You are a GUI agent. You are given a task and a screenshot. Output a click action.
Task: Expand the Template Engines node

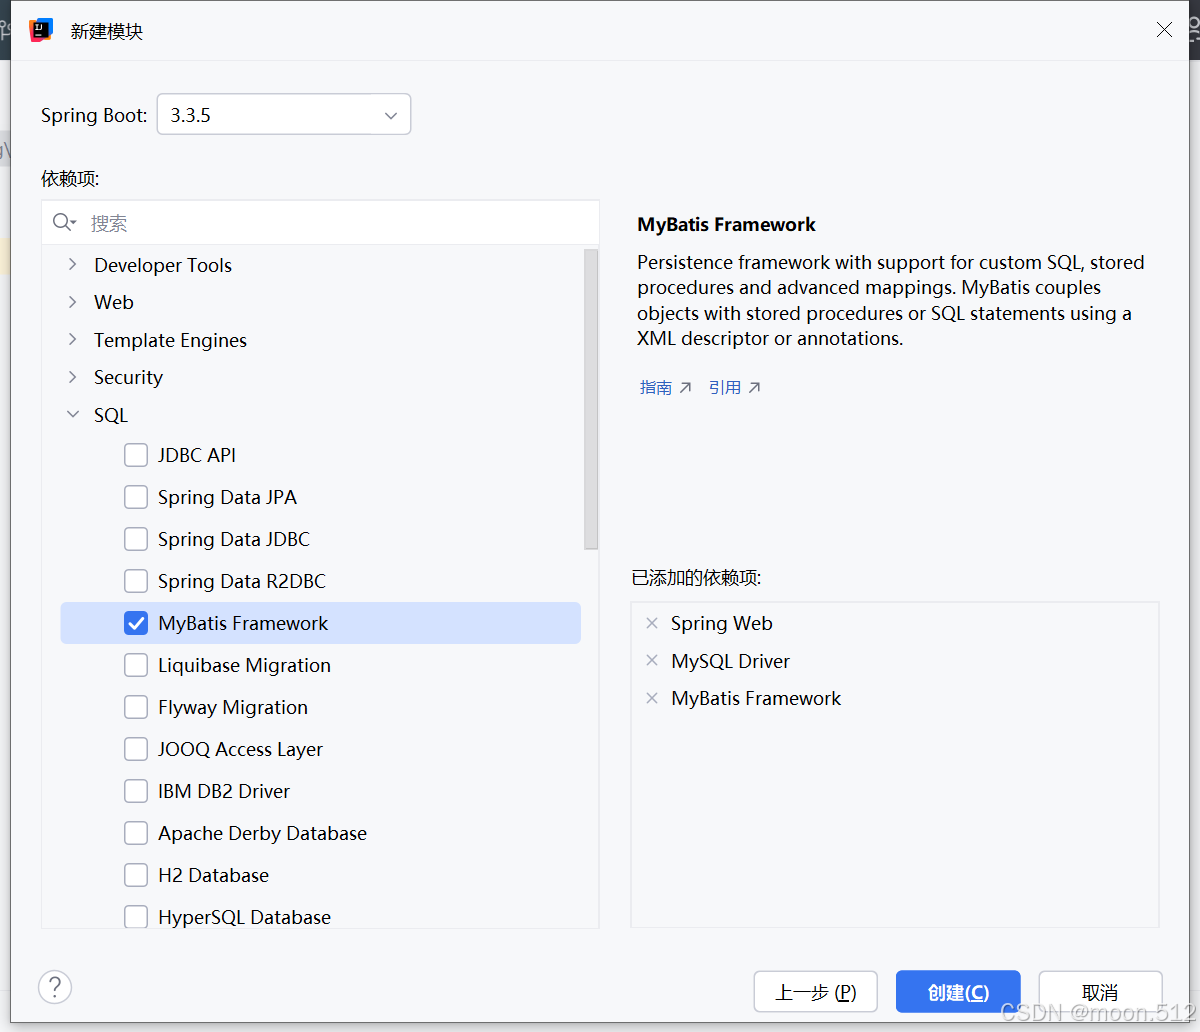(72, 339)
